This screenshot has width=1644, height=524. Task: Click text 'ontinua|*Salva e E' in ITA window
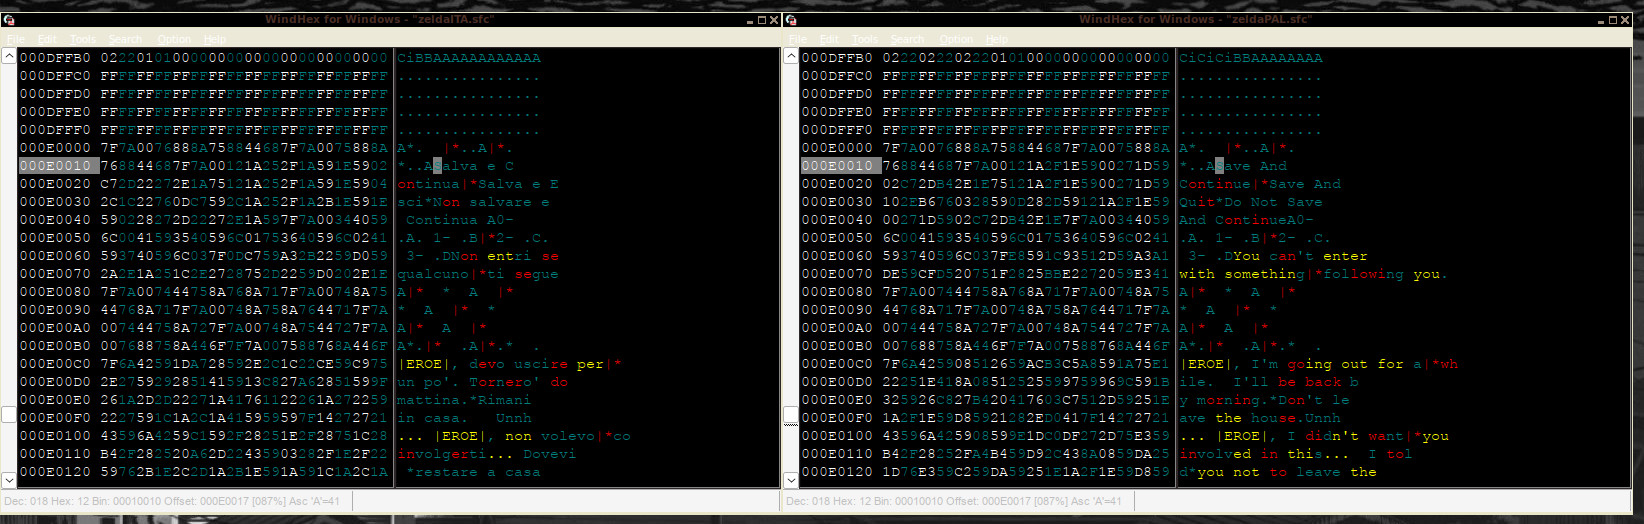coord(478,184)
